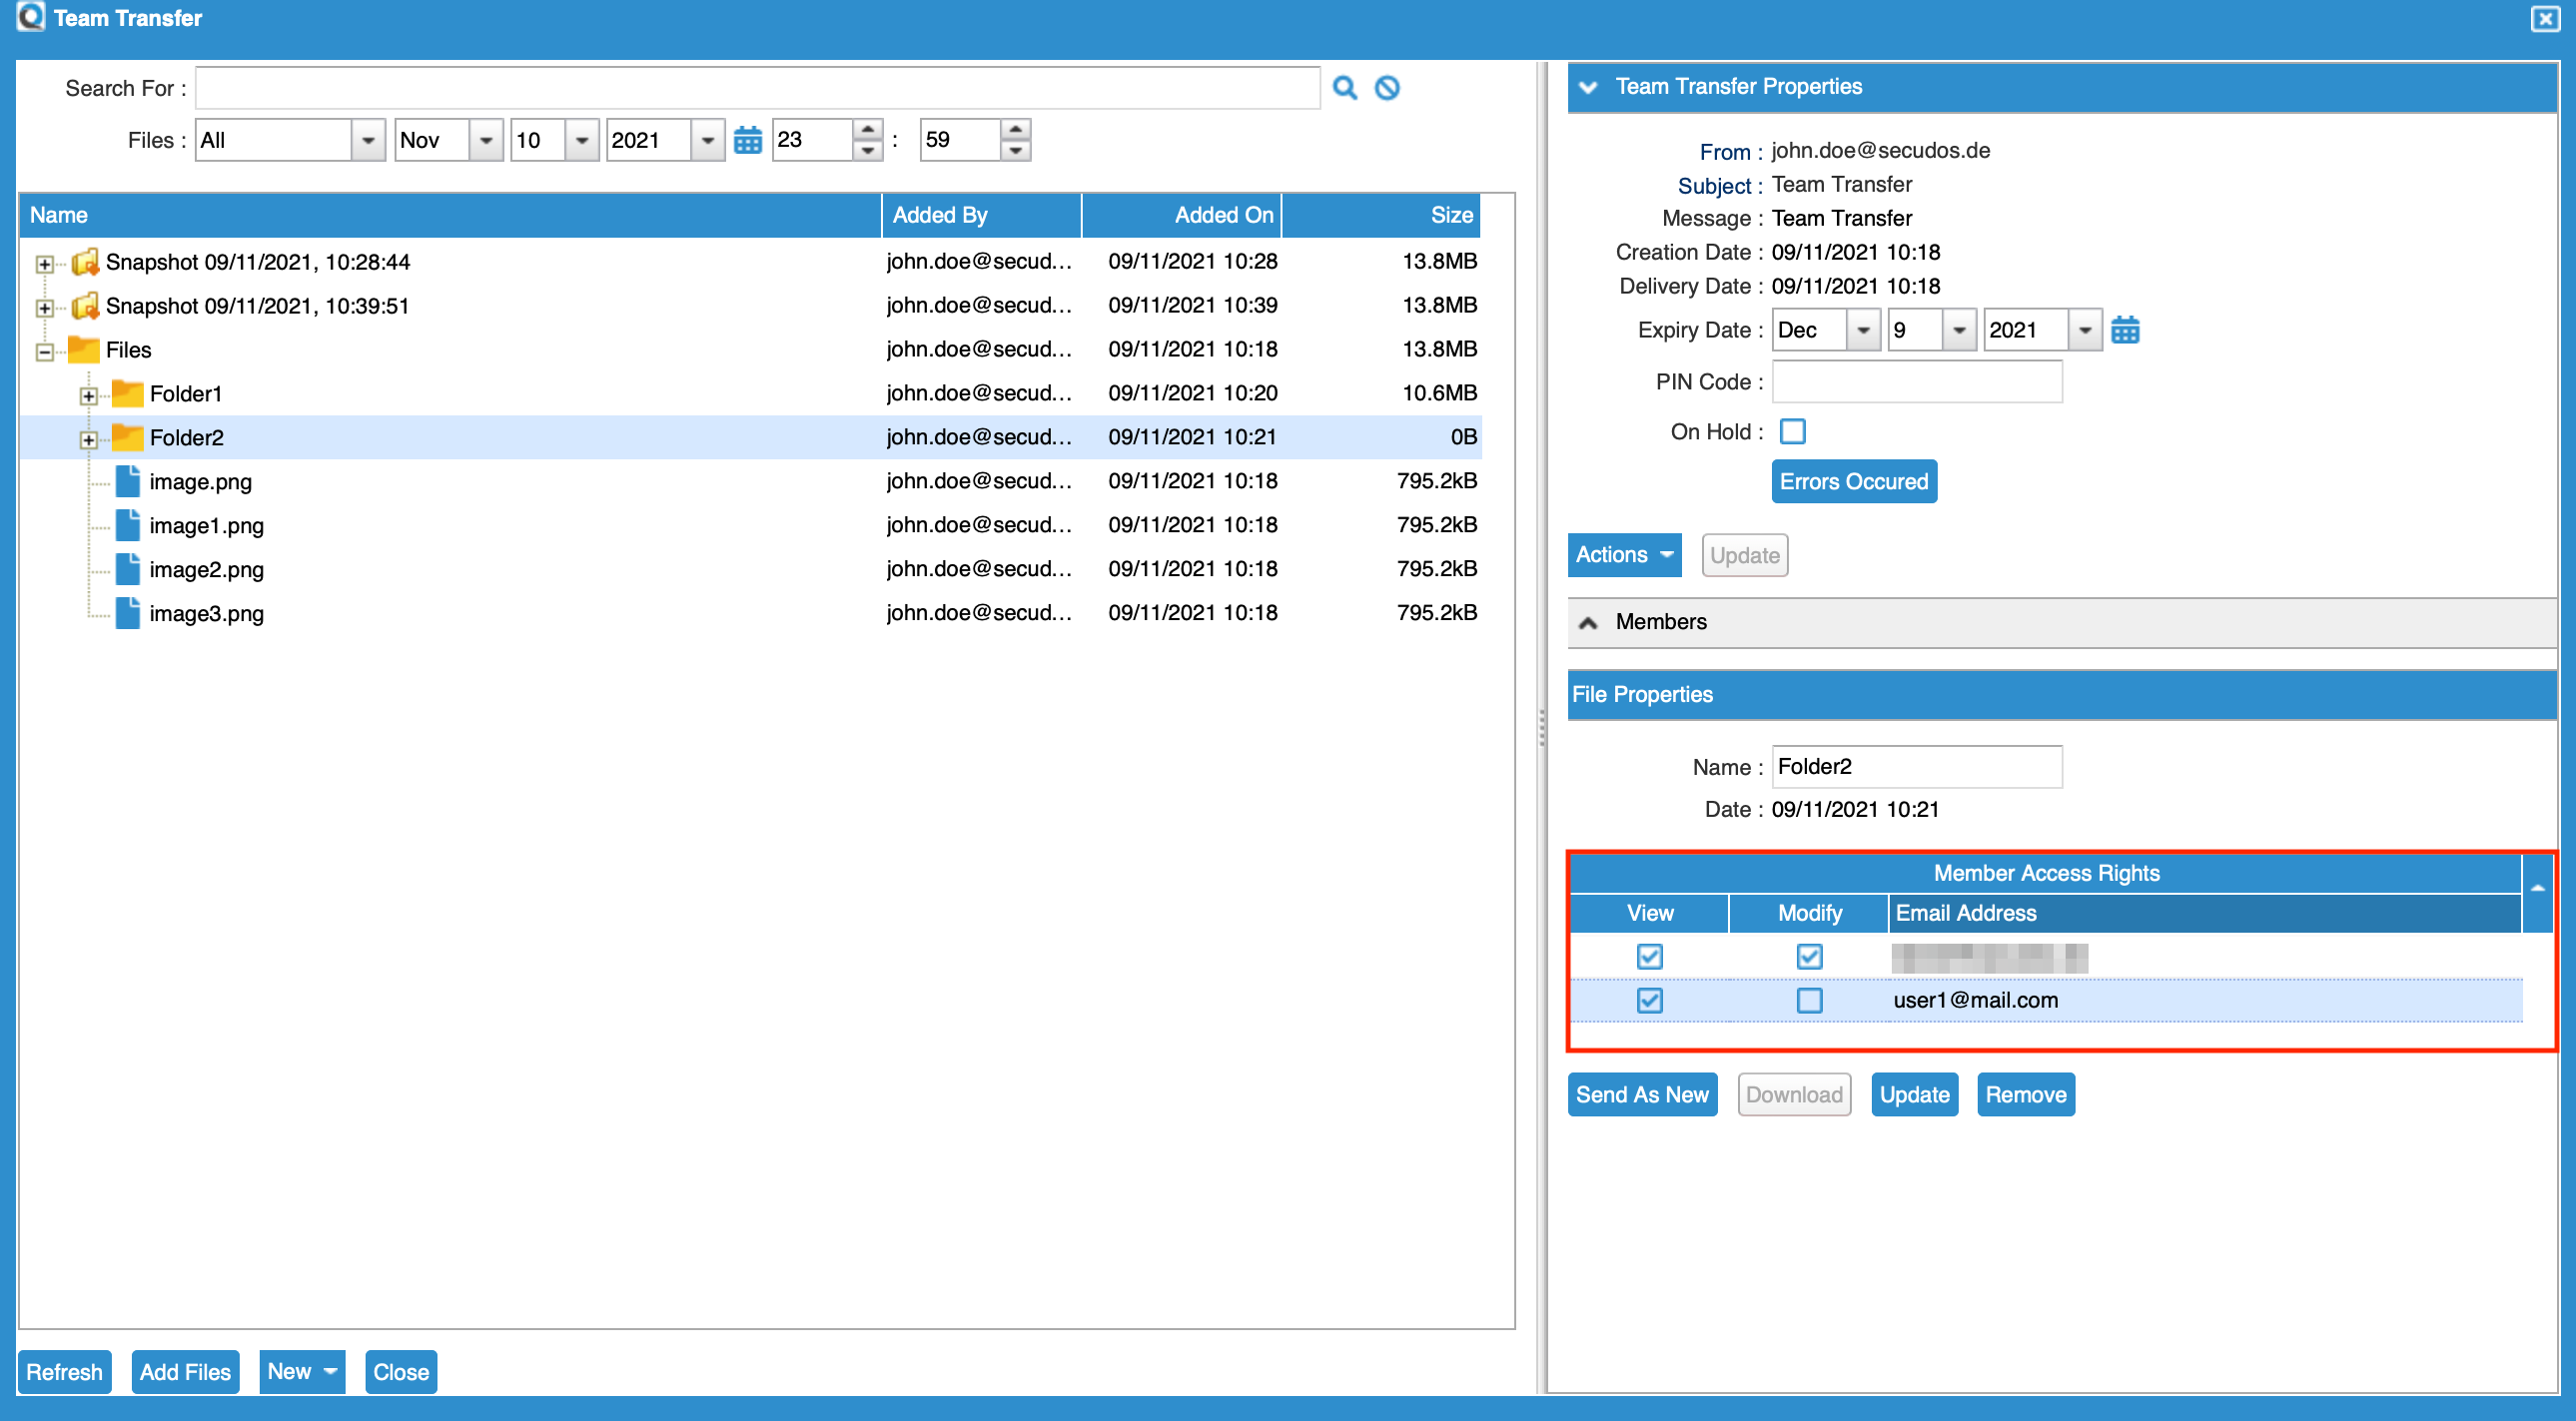Viewport: 2576px width, 1421px height.
Task: Open the Files filter All dropdown
Action: point(368,140)
